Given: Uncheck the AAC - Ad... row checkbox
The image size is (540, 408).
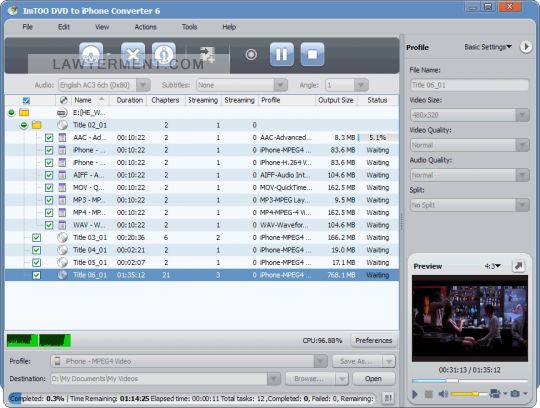Looking at the screenshot, I should click(49, 138).
